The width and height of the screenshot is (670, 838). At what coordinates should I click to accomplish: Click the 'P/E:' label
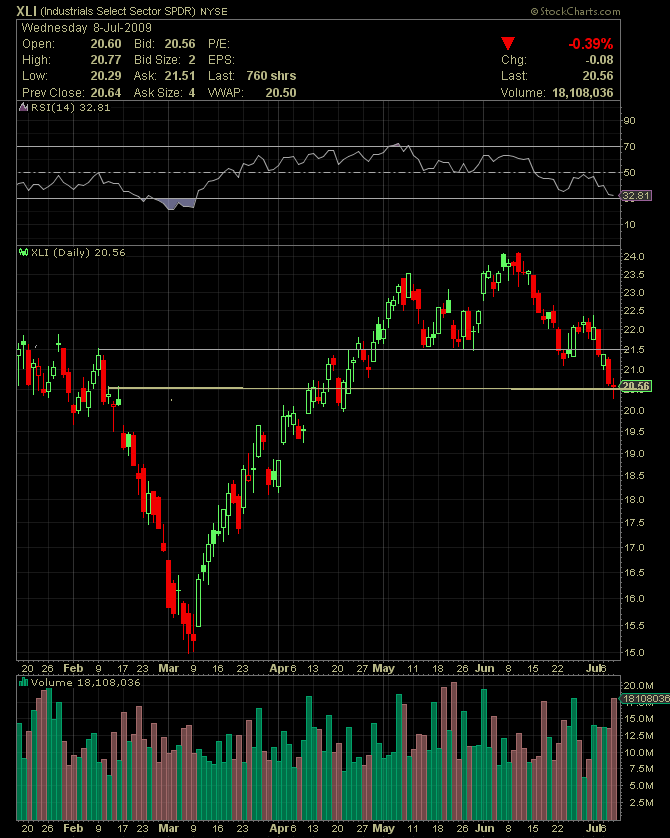(x=219, y=44)
